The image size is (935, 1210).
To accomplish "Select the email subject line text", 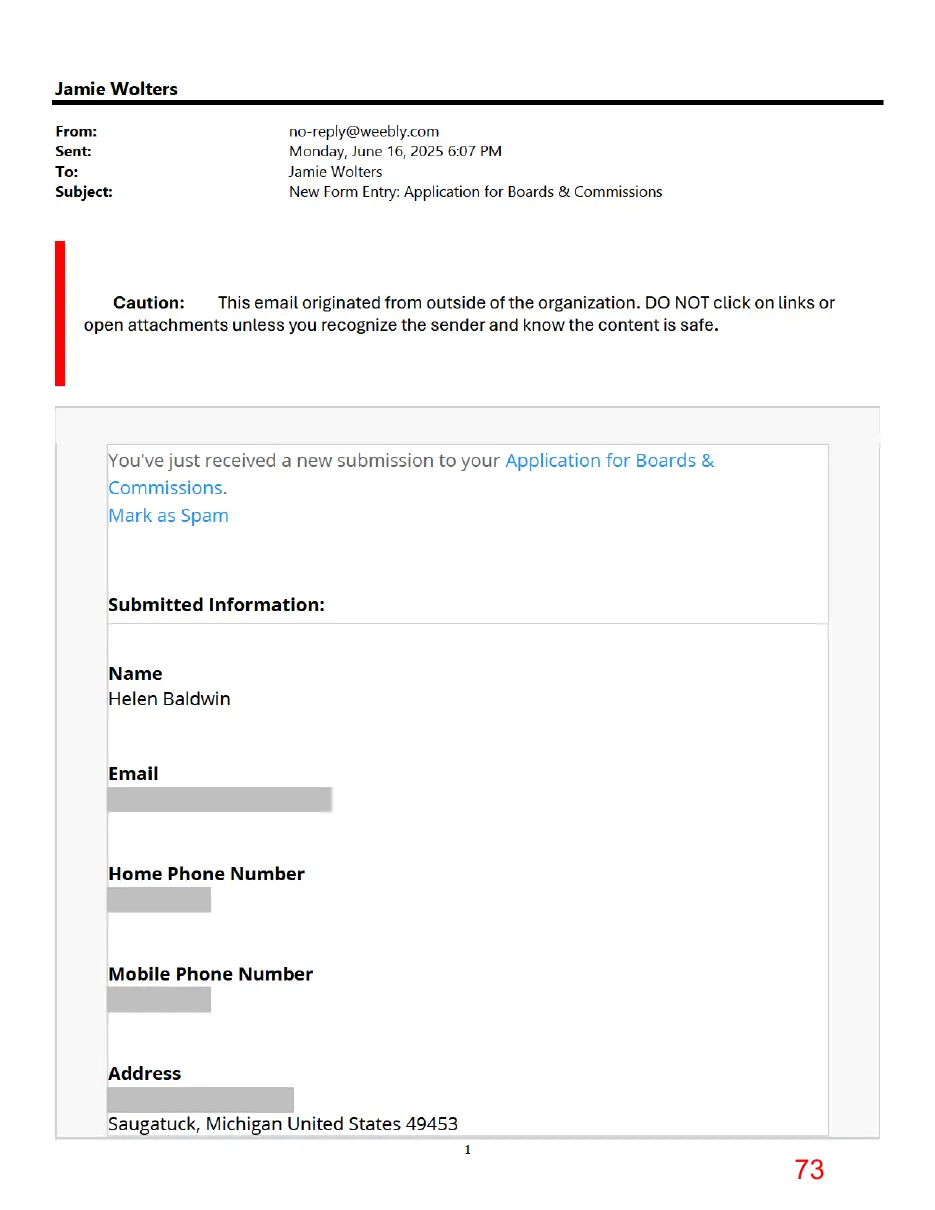I will tap(475, 192).
